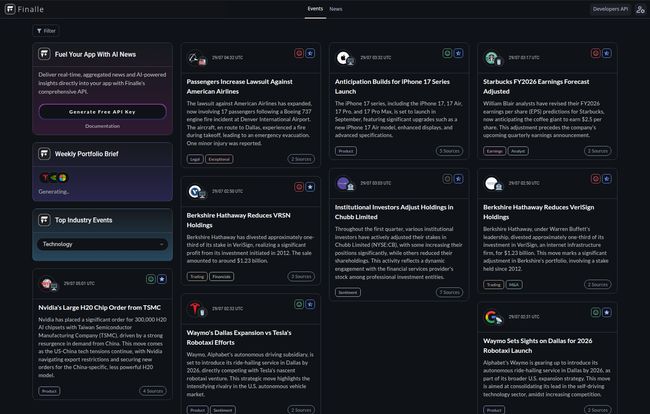The height and width of the screenshot is (414, 650).
Task: Expand sources on Chubb Limited card
Action: coord(449,292)
